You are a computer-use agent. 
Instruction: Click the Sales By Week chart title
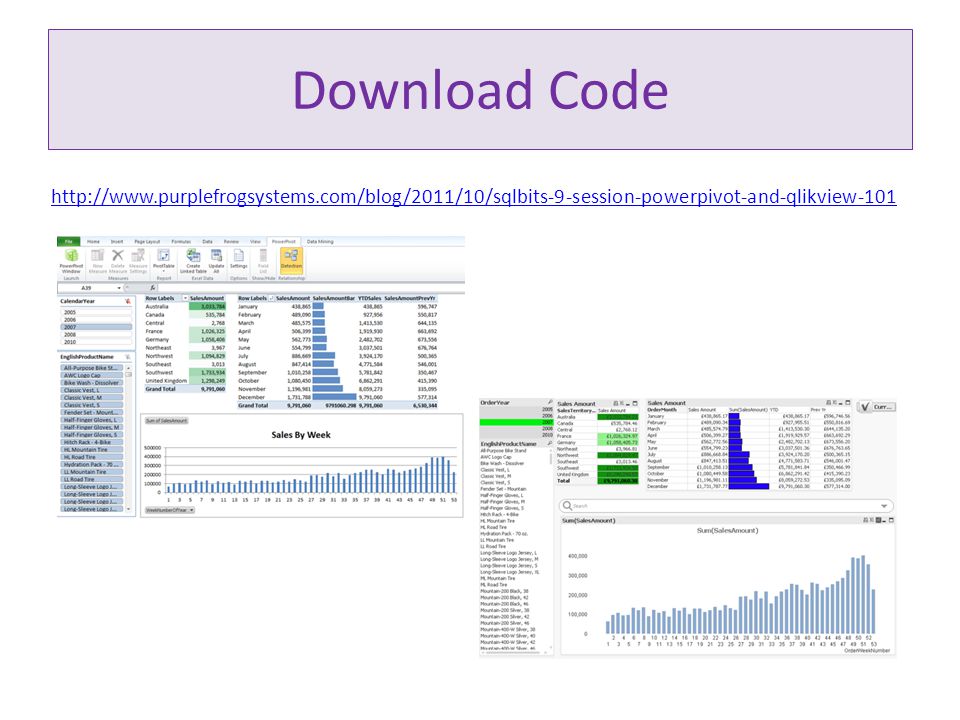301,435
